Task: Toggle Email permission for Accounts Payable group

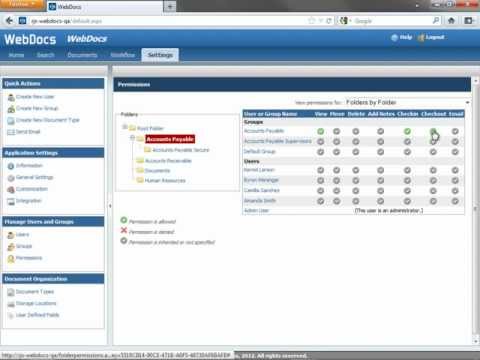Action: [x=455, y=131]
